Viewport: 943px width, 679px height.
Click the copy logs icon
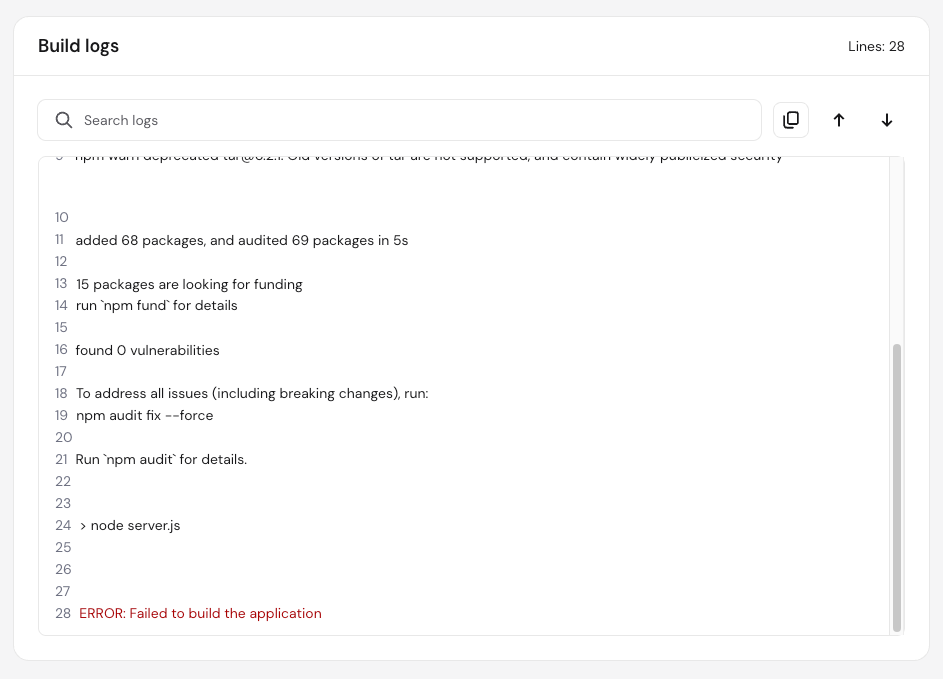(791, 120)
